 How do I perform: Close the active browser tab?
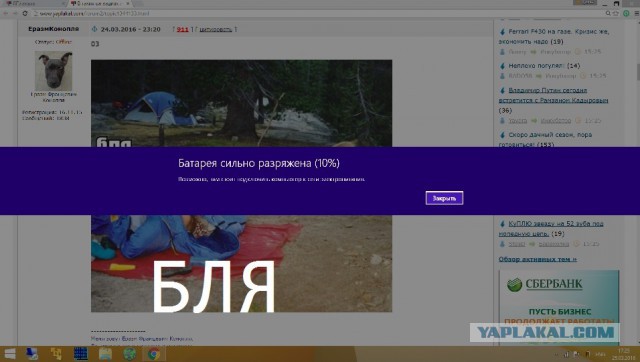(x=128, y=3)
